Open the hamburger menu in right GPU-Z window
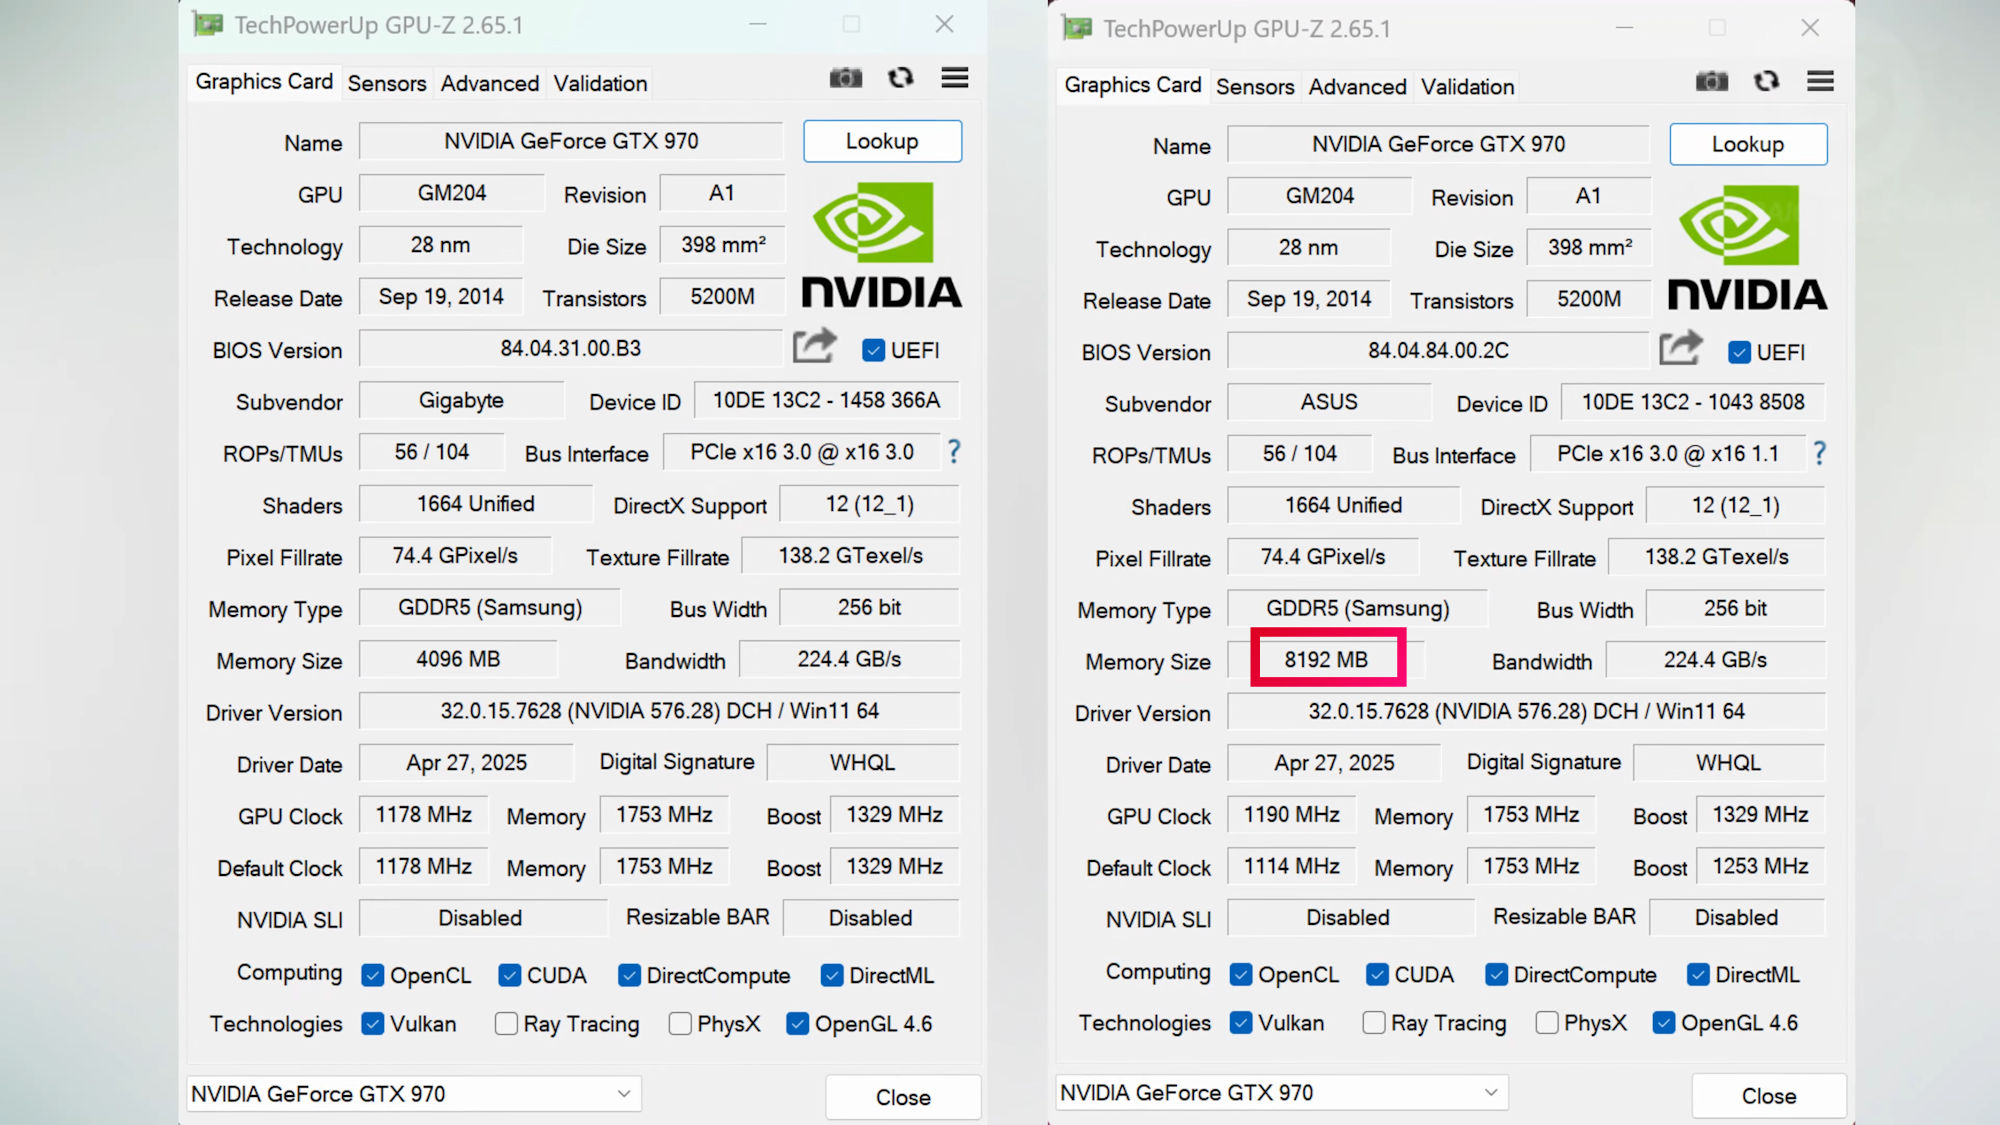Screen dimensions: 2000x1125 coord(1820,81)
